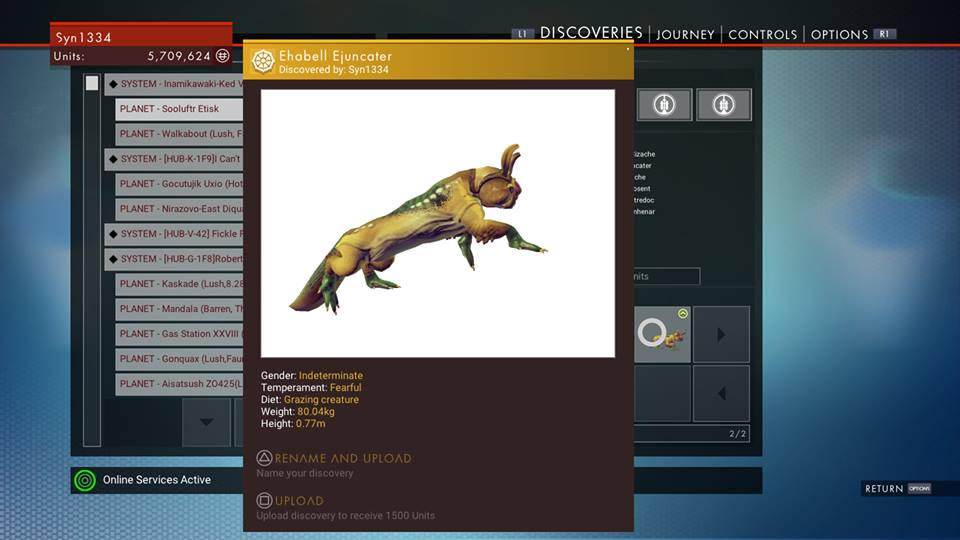Image resolution: width=960 pixels, height=540 pixels.
Task: Click the square Upload button icon
Action: coord(264,500)
